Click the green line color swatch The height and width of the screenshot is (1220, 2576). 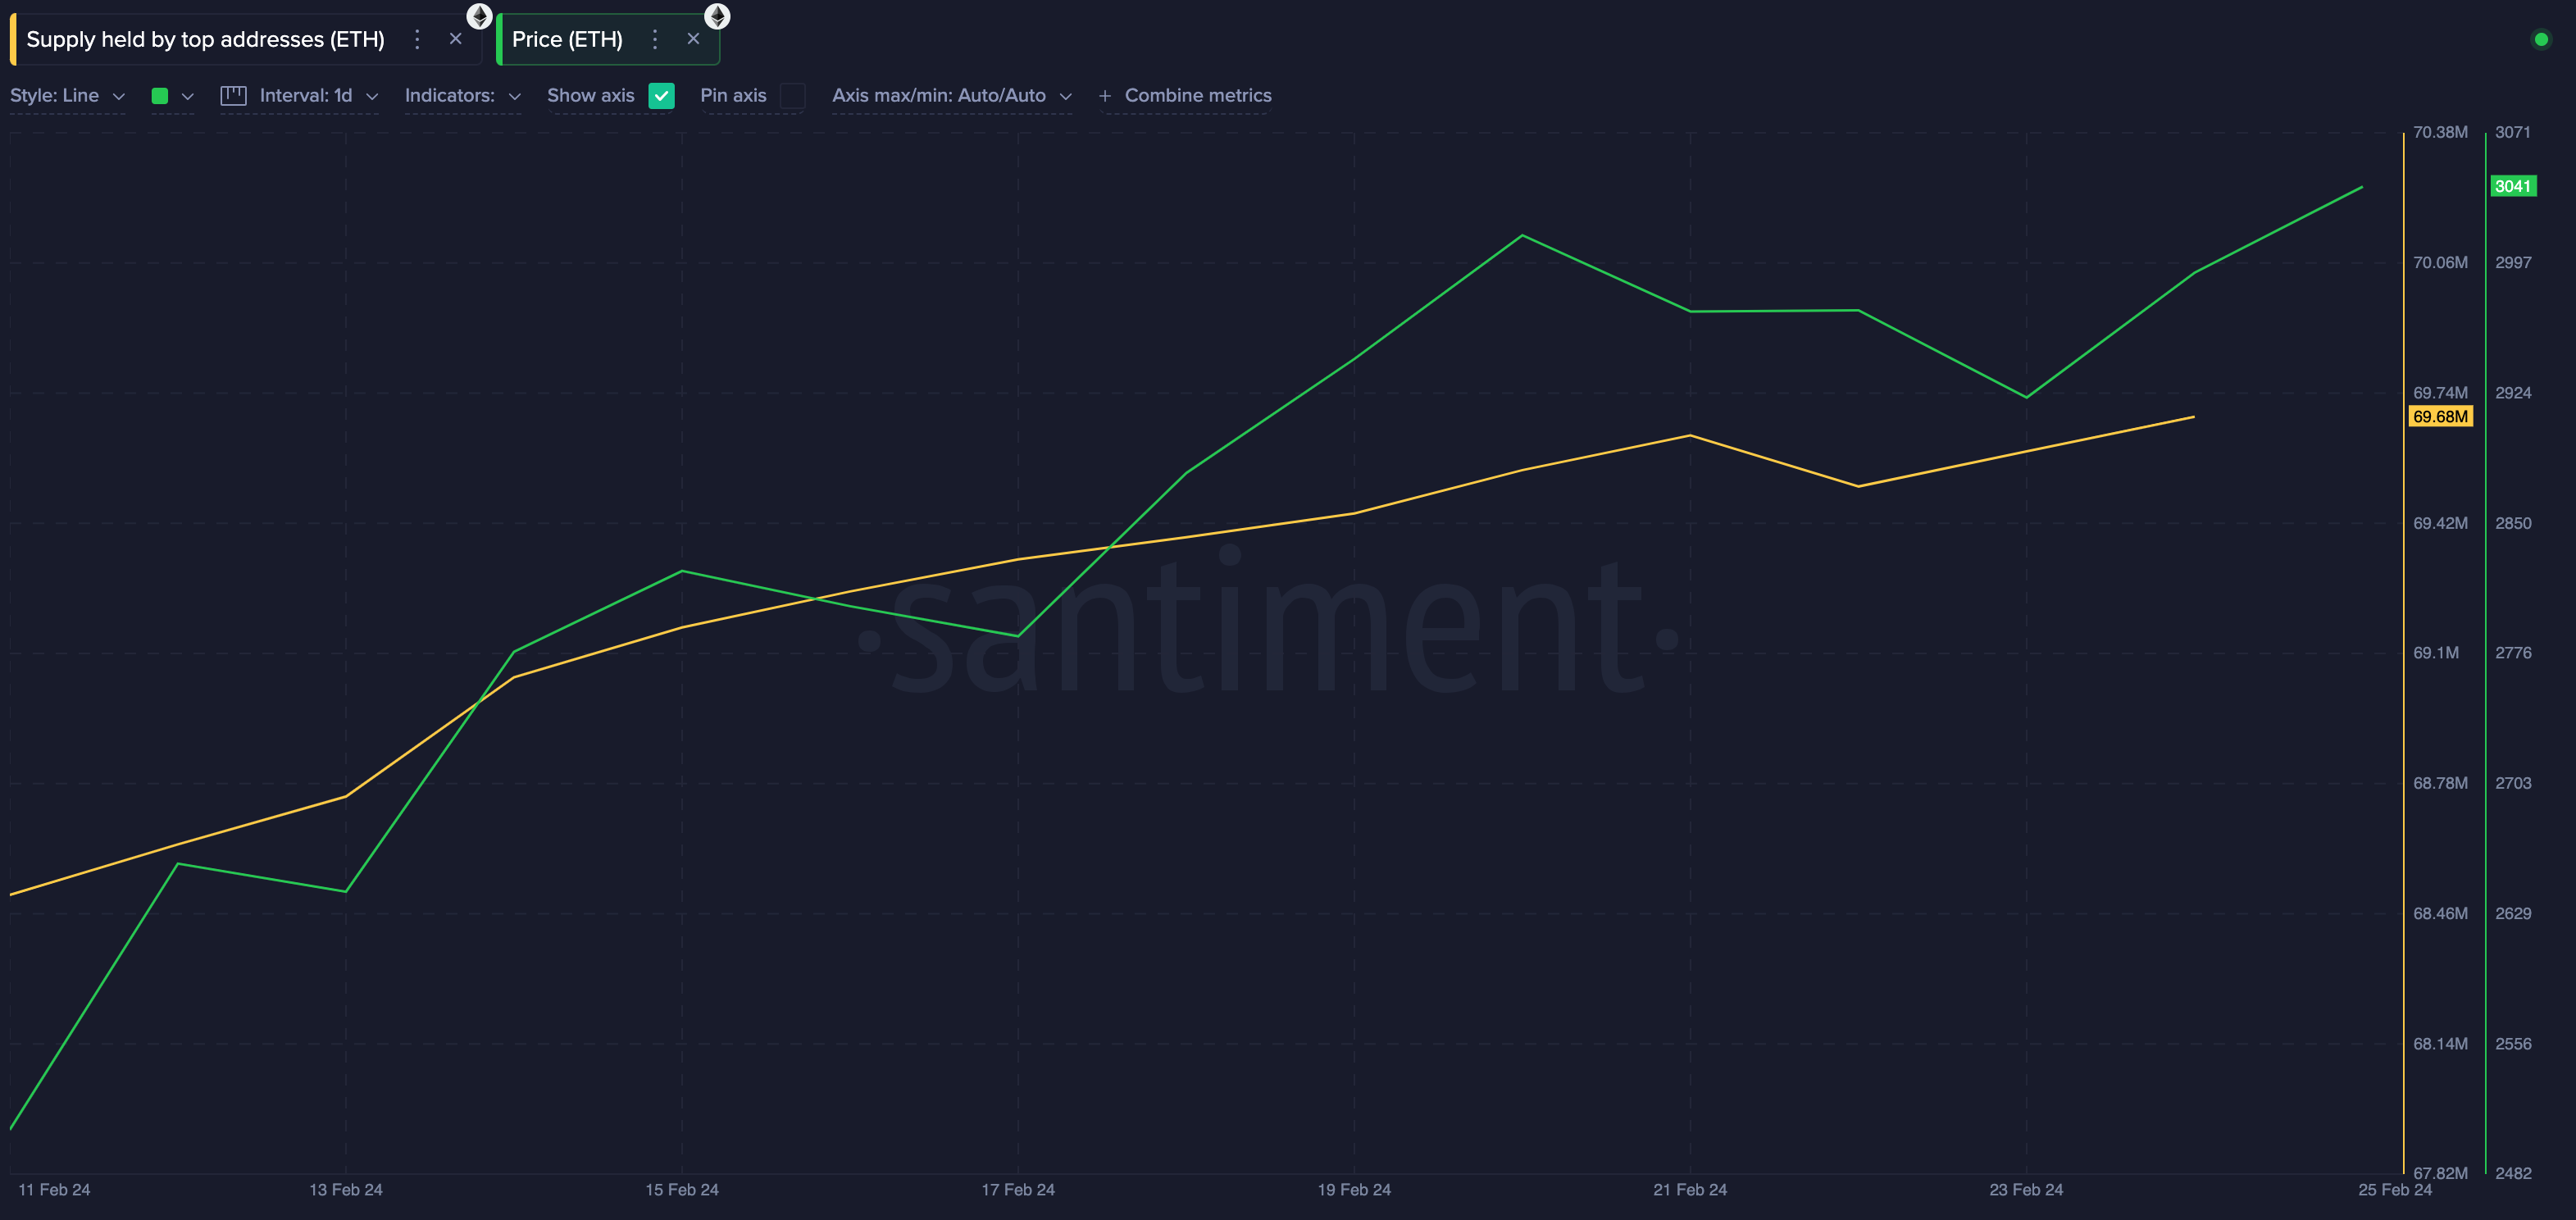pos(159,96)
